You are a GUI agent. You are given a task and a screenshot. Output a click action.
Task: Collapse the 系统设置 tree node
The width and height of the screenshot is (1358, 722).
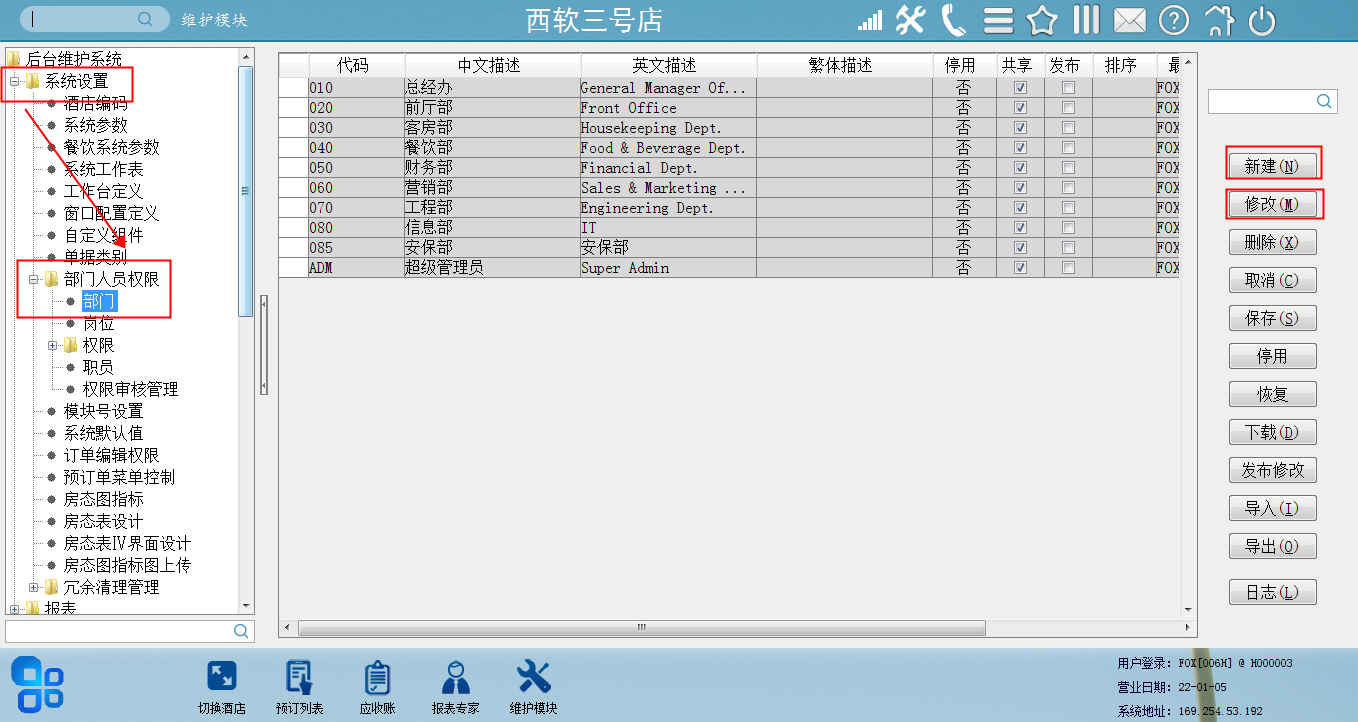[x=14, y=81]
